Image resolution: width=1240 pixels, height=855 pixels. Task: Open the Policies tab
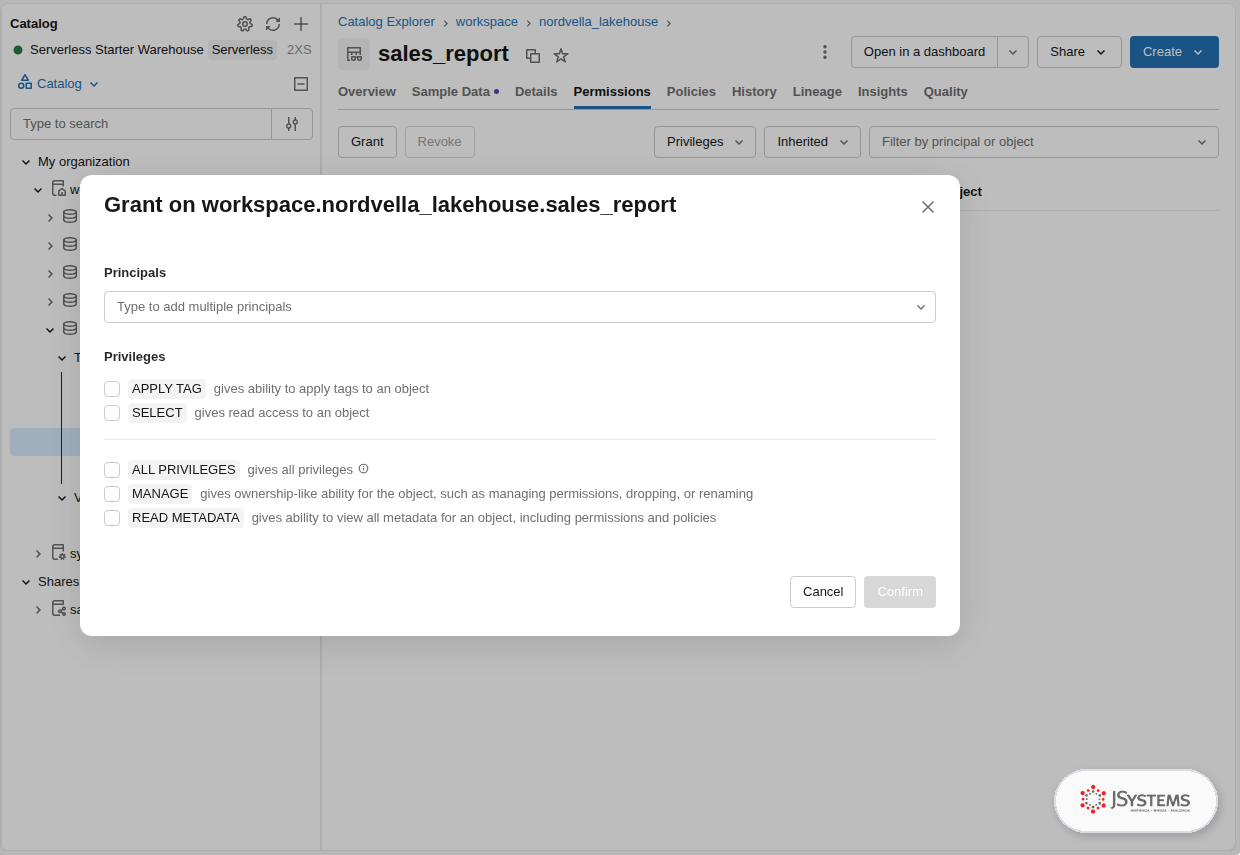691,92
